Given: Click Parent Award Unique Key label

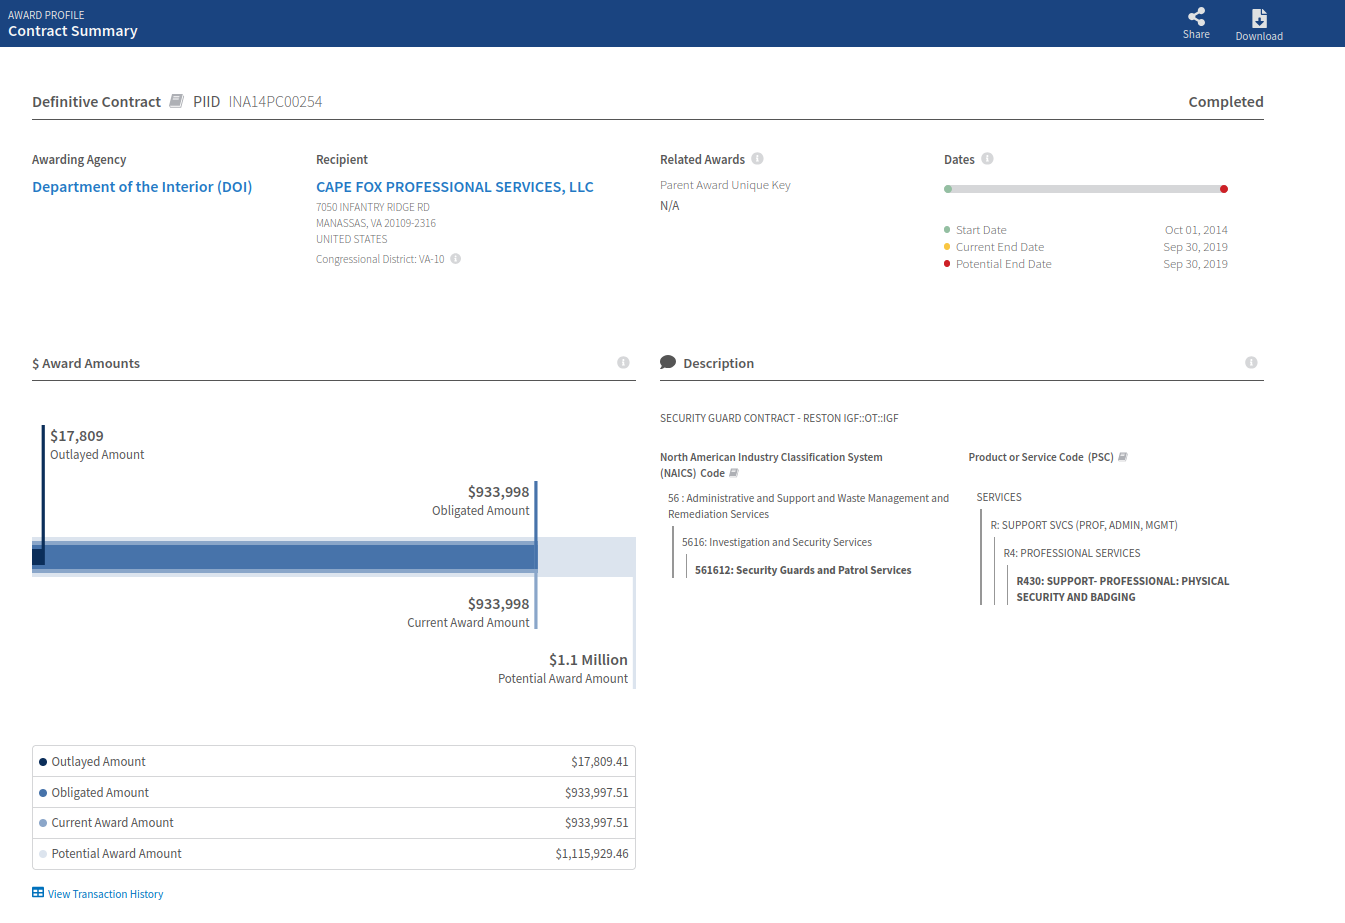Looking at the screenshot, I should pyautogui.click(x=725, y=185).
